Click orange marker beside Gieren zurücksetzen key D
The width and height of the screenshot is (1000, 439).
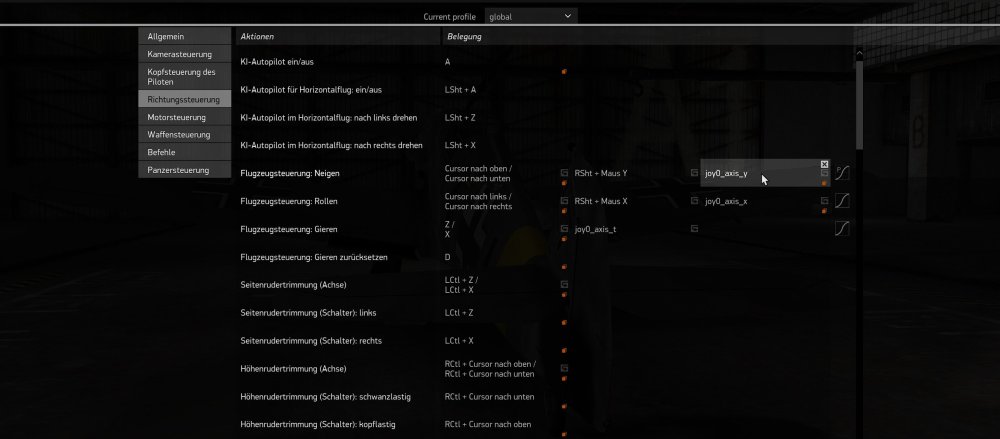point(564,268)
